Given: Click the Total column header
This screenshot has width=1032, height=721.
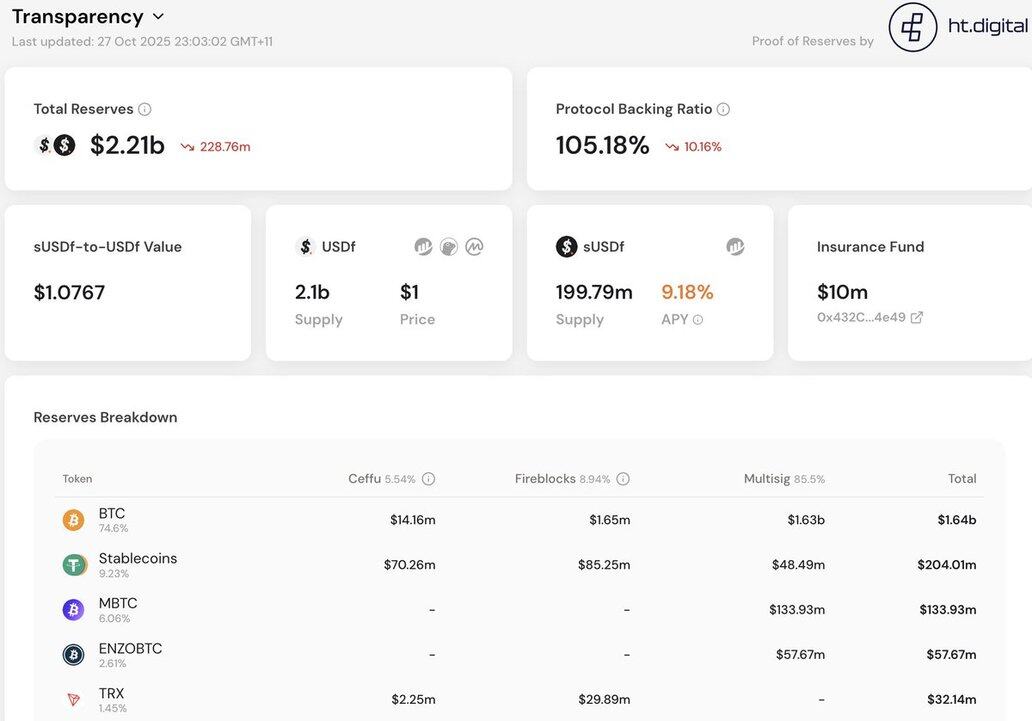Looking at the screenshot, I should point(962,479).
